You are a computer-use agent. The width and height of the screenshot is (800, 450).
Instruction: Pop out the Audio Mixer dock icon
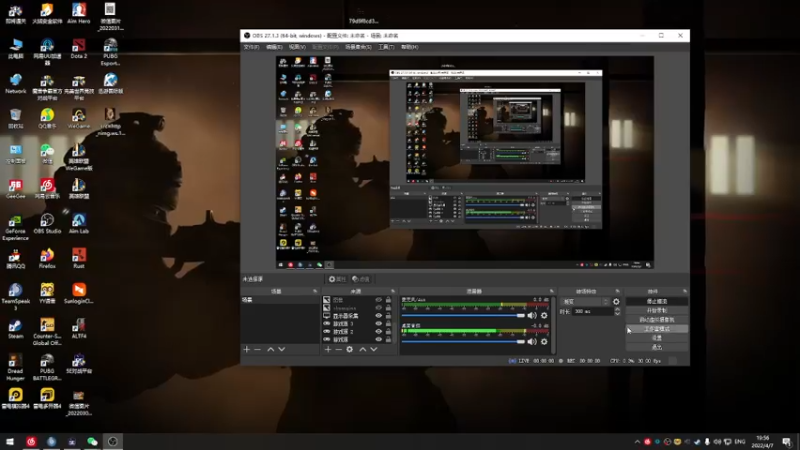(x=552, y=291)
